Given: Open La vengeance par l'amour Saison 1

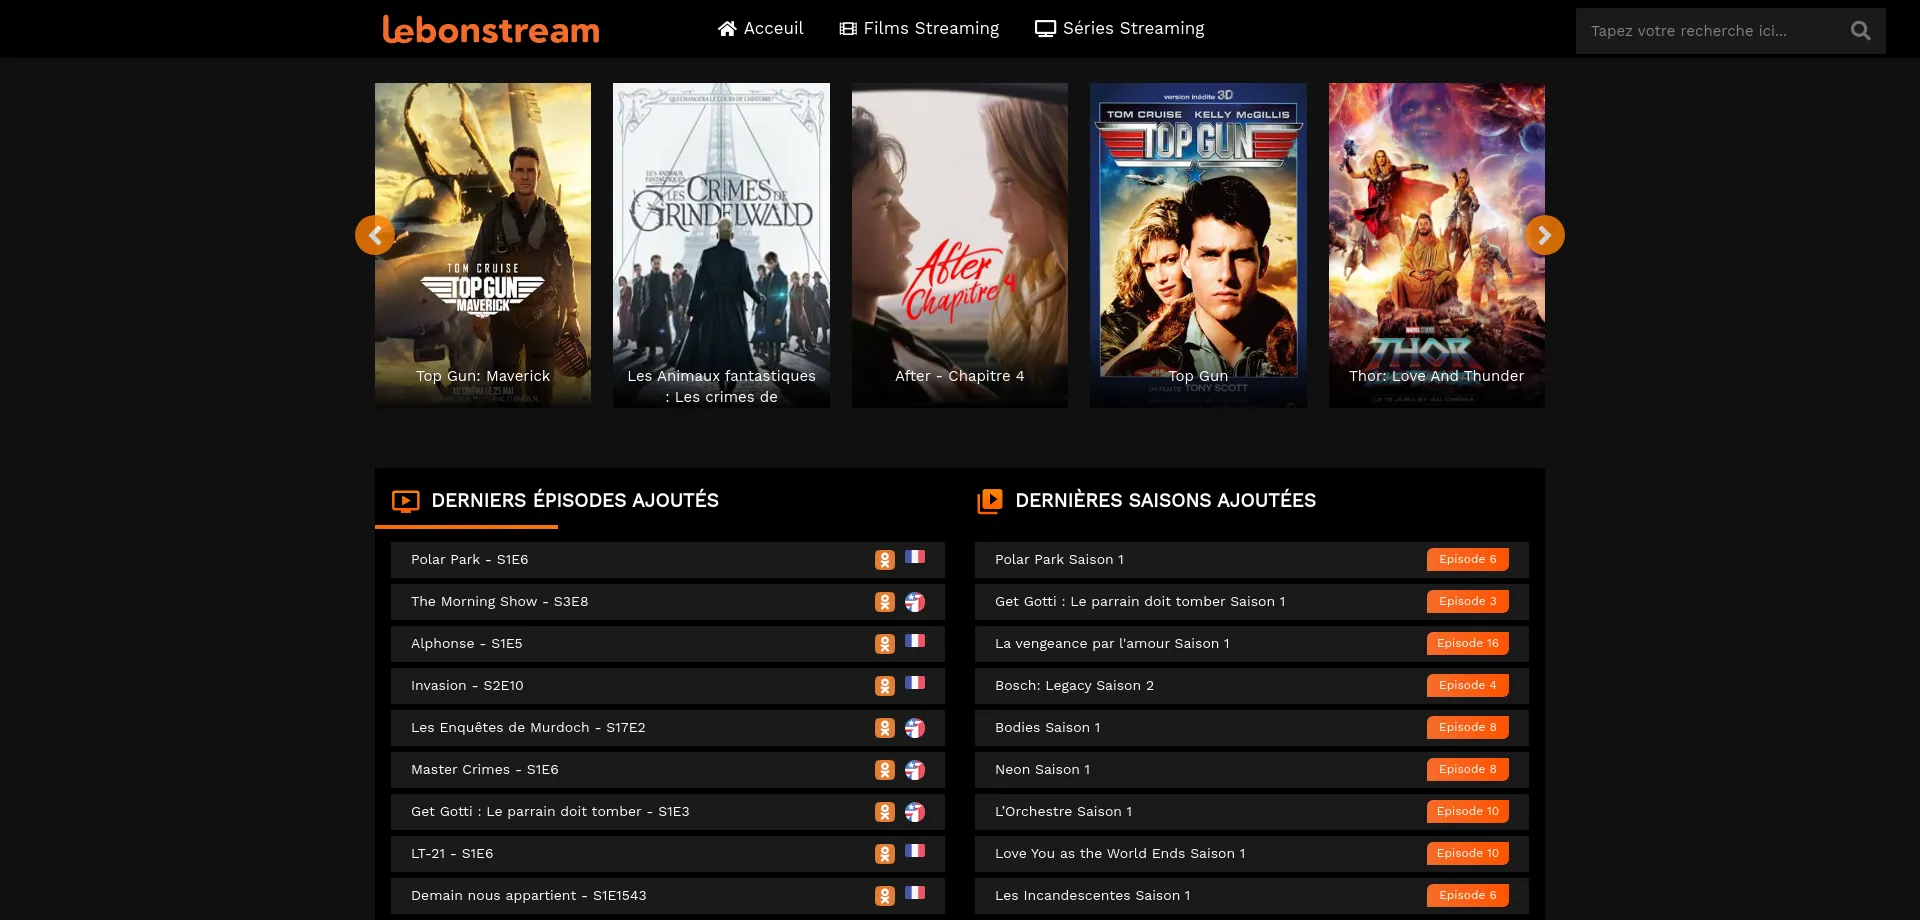Looking at the screenshot, I should [1252, 644].
